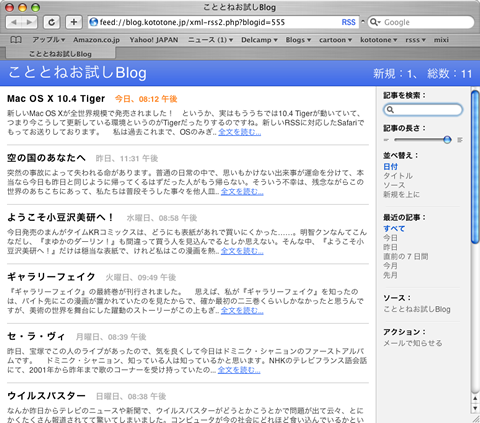The image size is (480, 423).
Task: Click the shorter article length icon
Action: (386, 140)
